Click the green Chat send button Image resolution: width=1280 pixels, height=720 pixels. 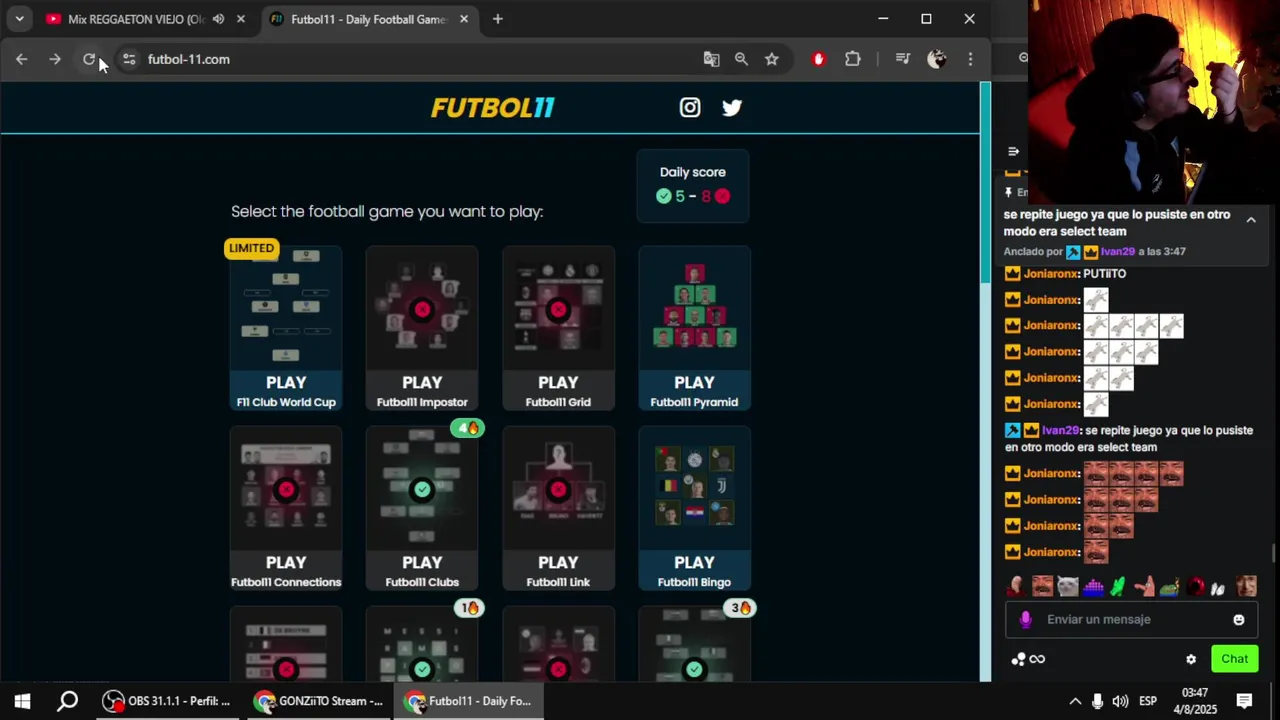(x=1234, y=659)
